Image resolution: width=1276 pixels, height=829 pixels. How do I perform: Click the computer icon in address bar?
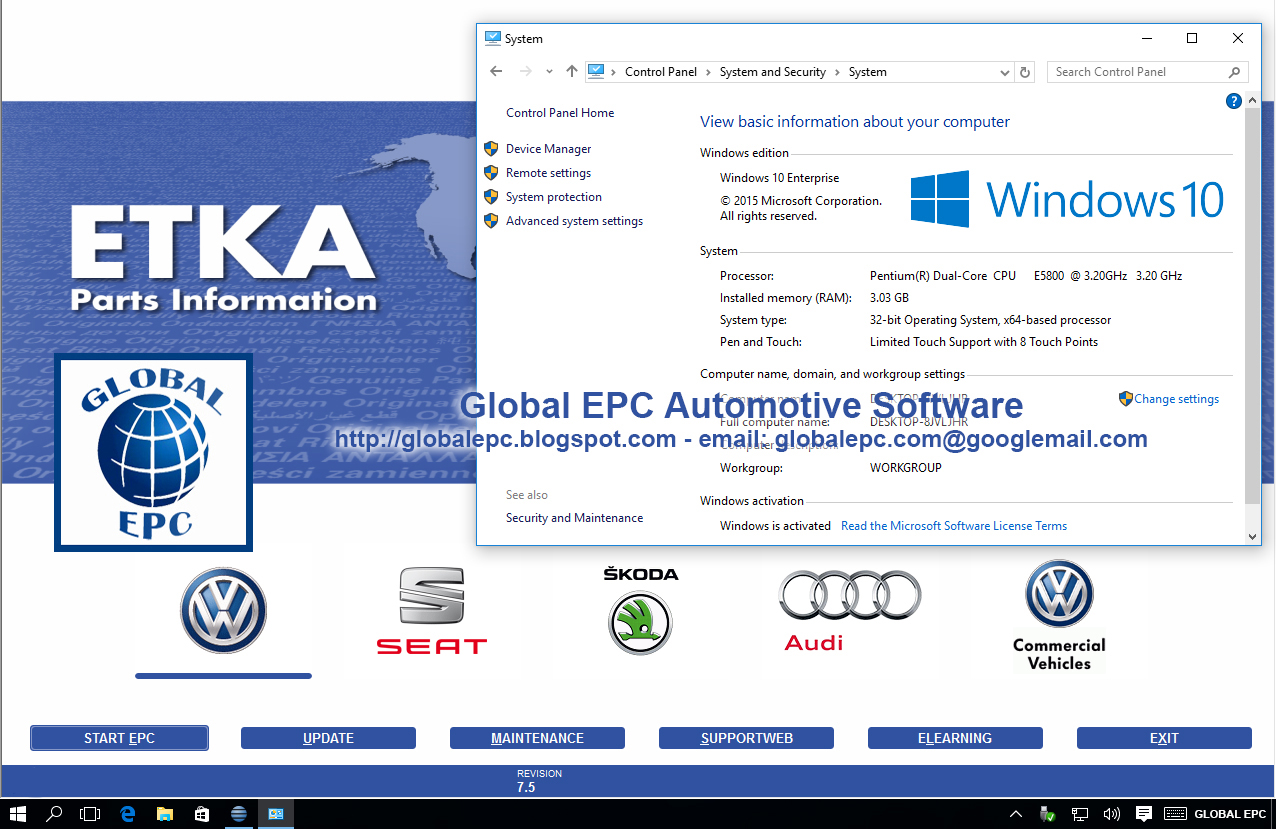click(x=596, y=71)
